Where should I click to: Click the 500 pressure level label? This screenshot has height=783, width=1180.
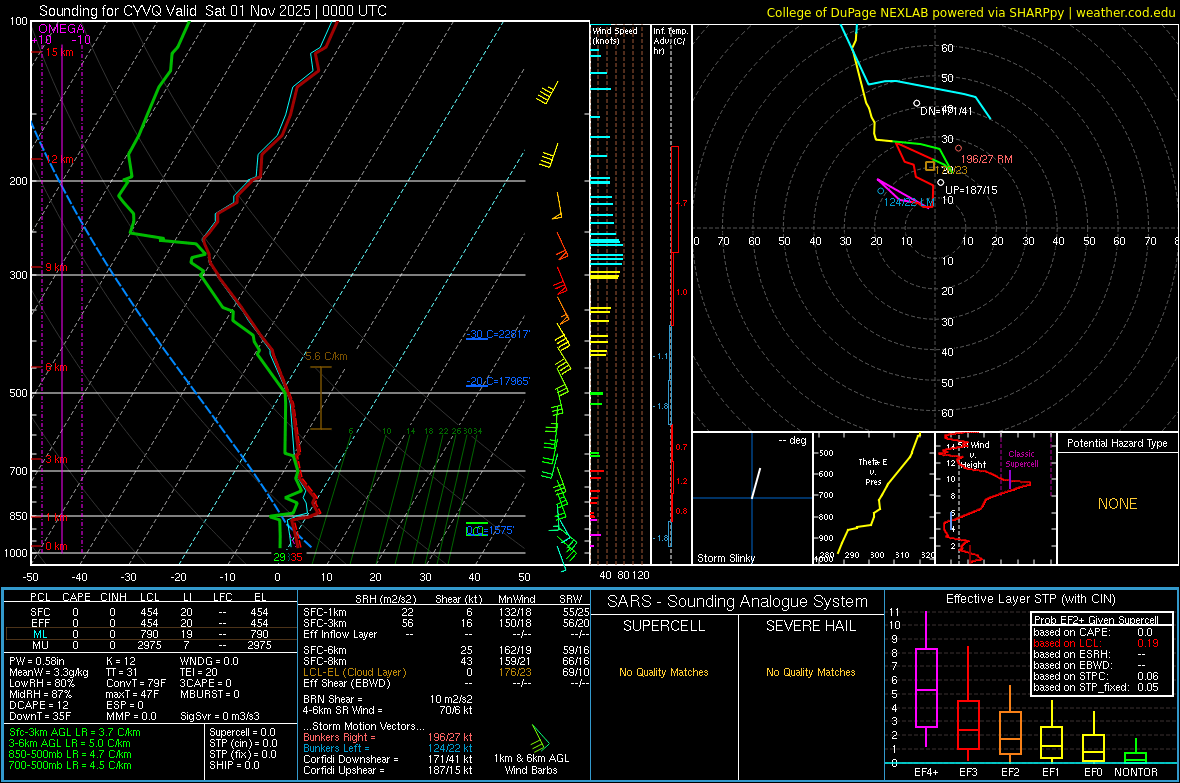click(x=18, y=393)
